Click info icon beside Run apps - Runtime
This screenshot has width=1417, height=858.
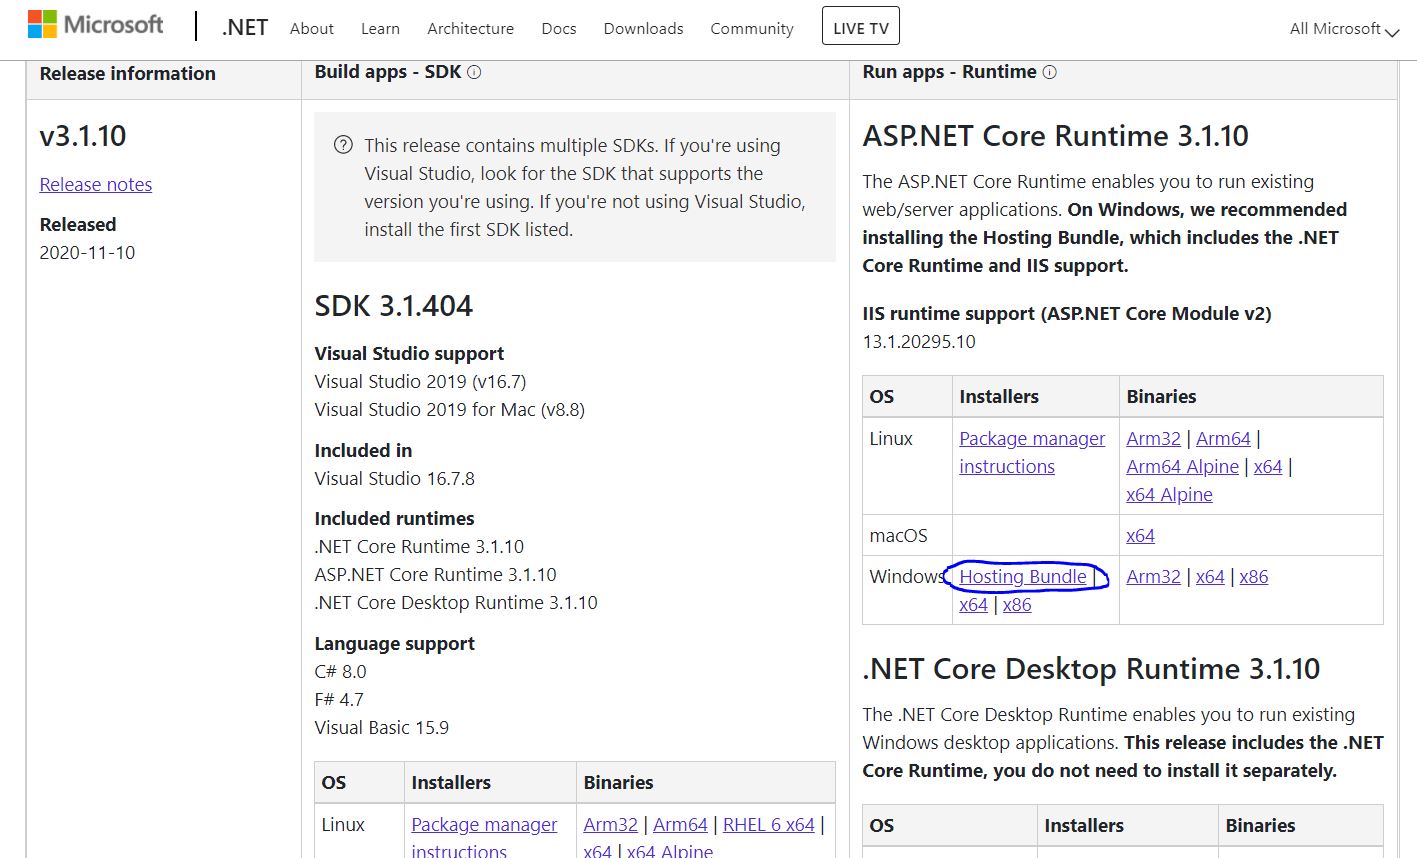point(1049,72)
